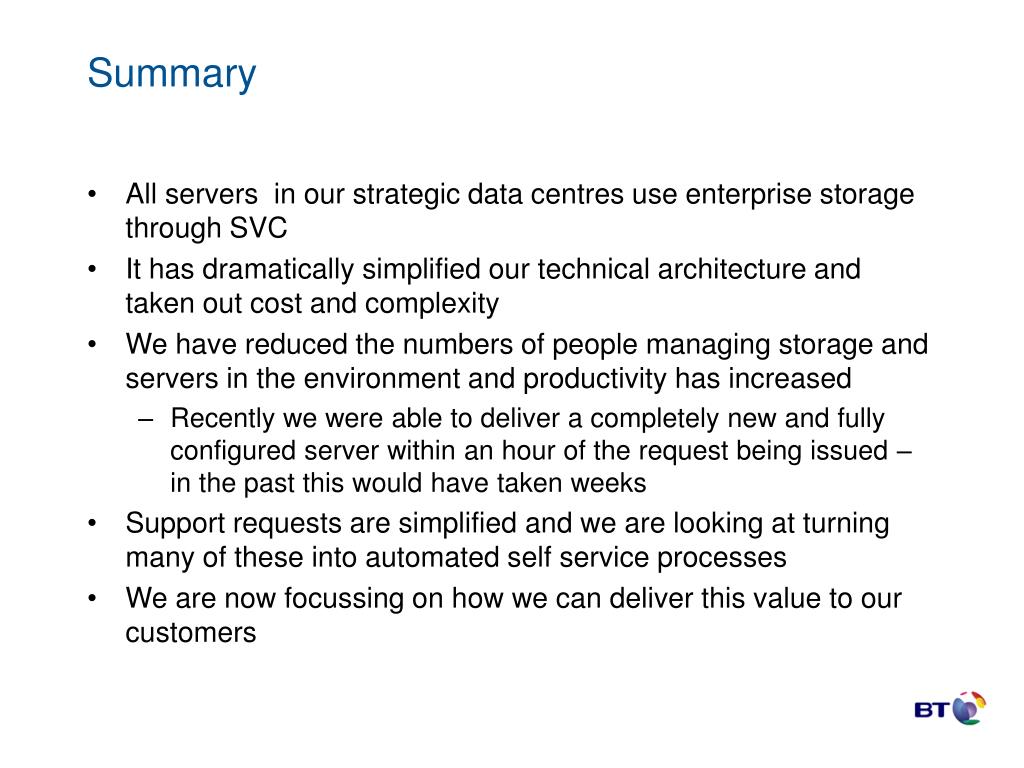Viewport: 1024px width, 768px height.
Task: Click the line 'taken out cost and complexity'
Action: click(x=312, y=304)
